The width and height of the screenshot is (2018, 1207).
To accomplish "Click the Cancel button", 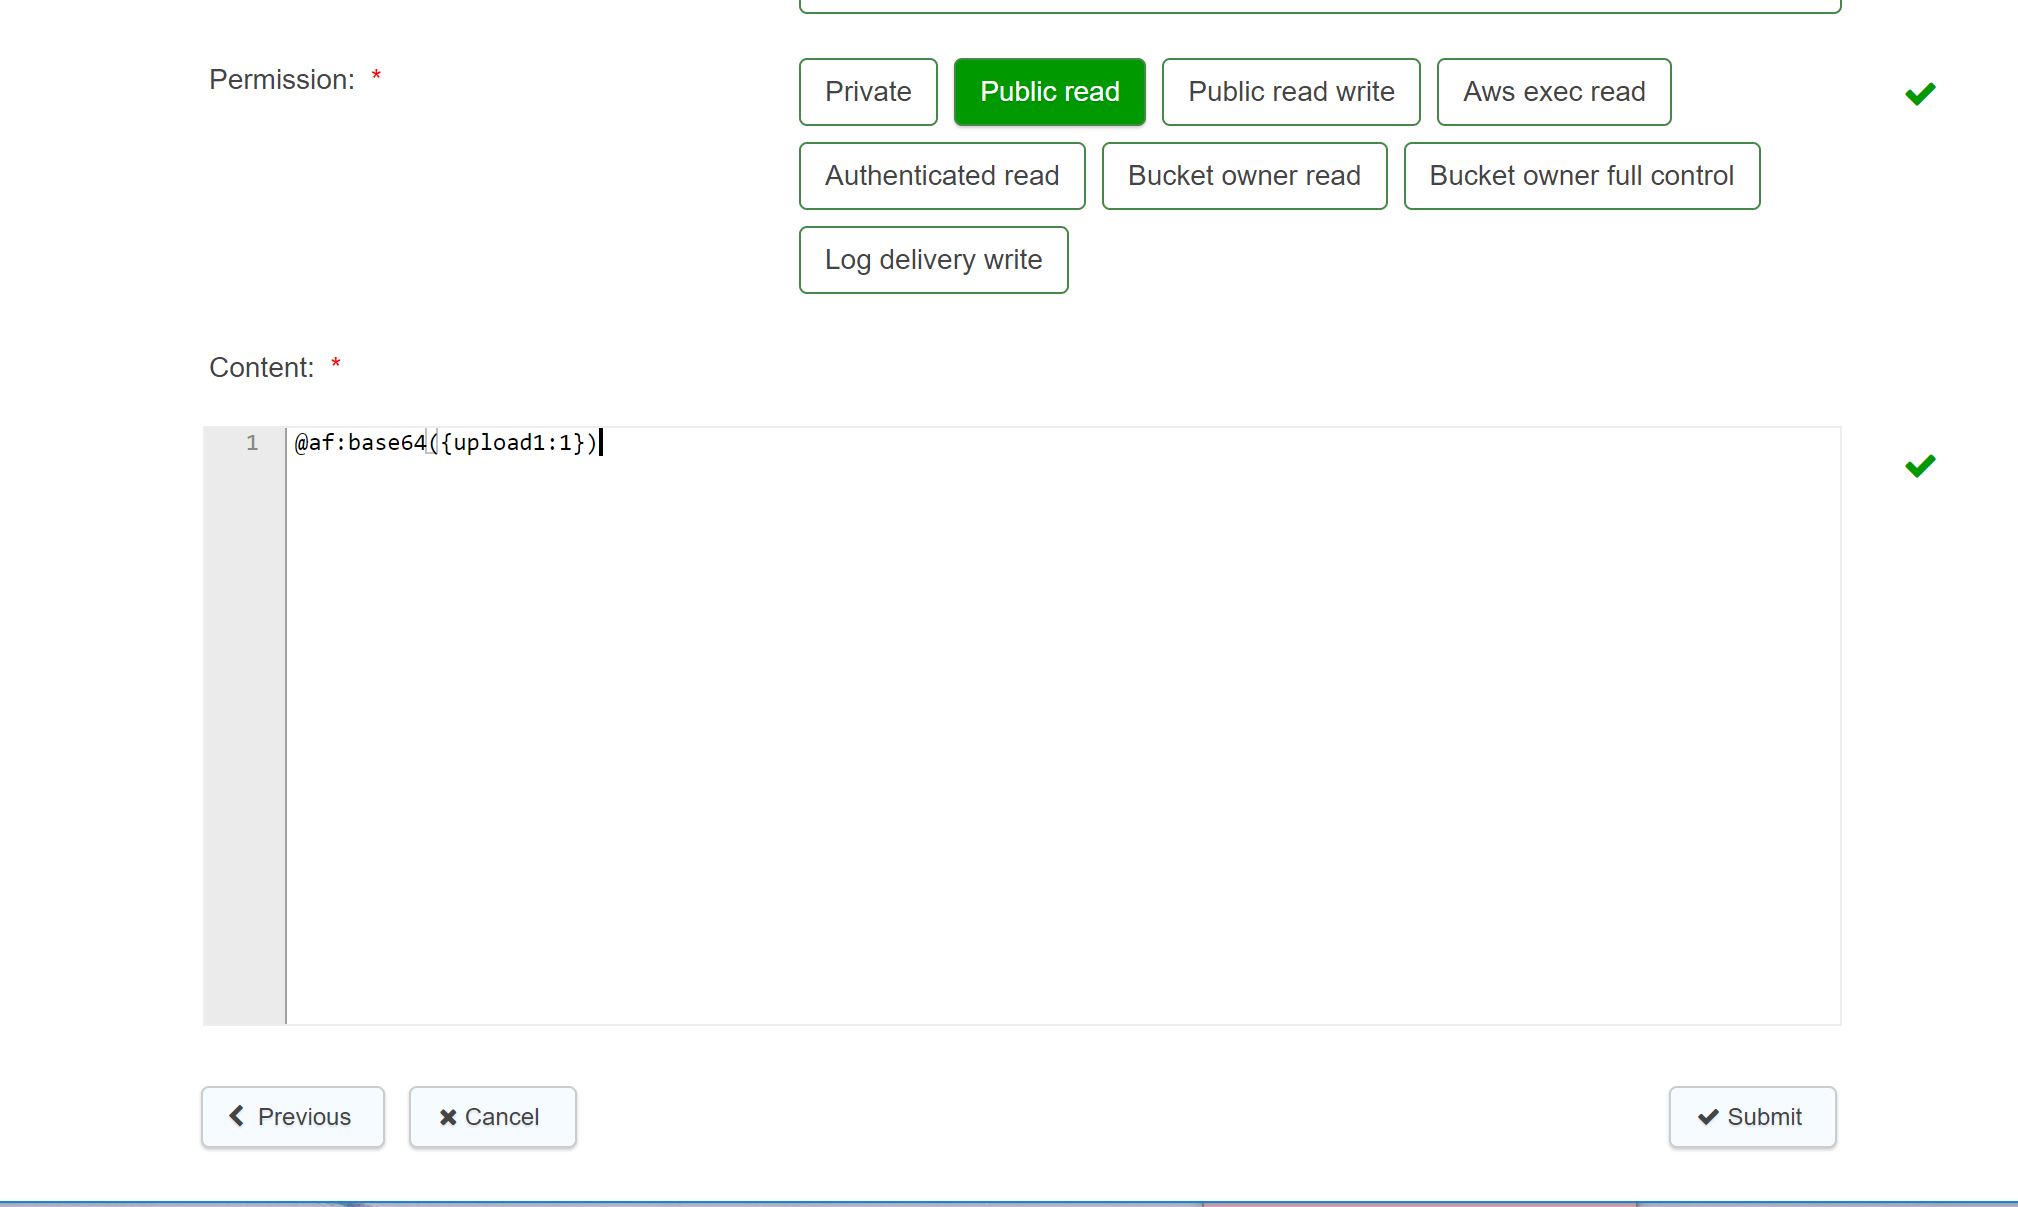I will (492, 1117).
